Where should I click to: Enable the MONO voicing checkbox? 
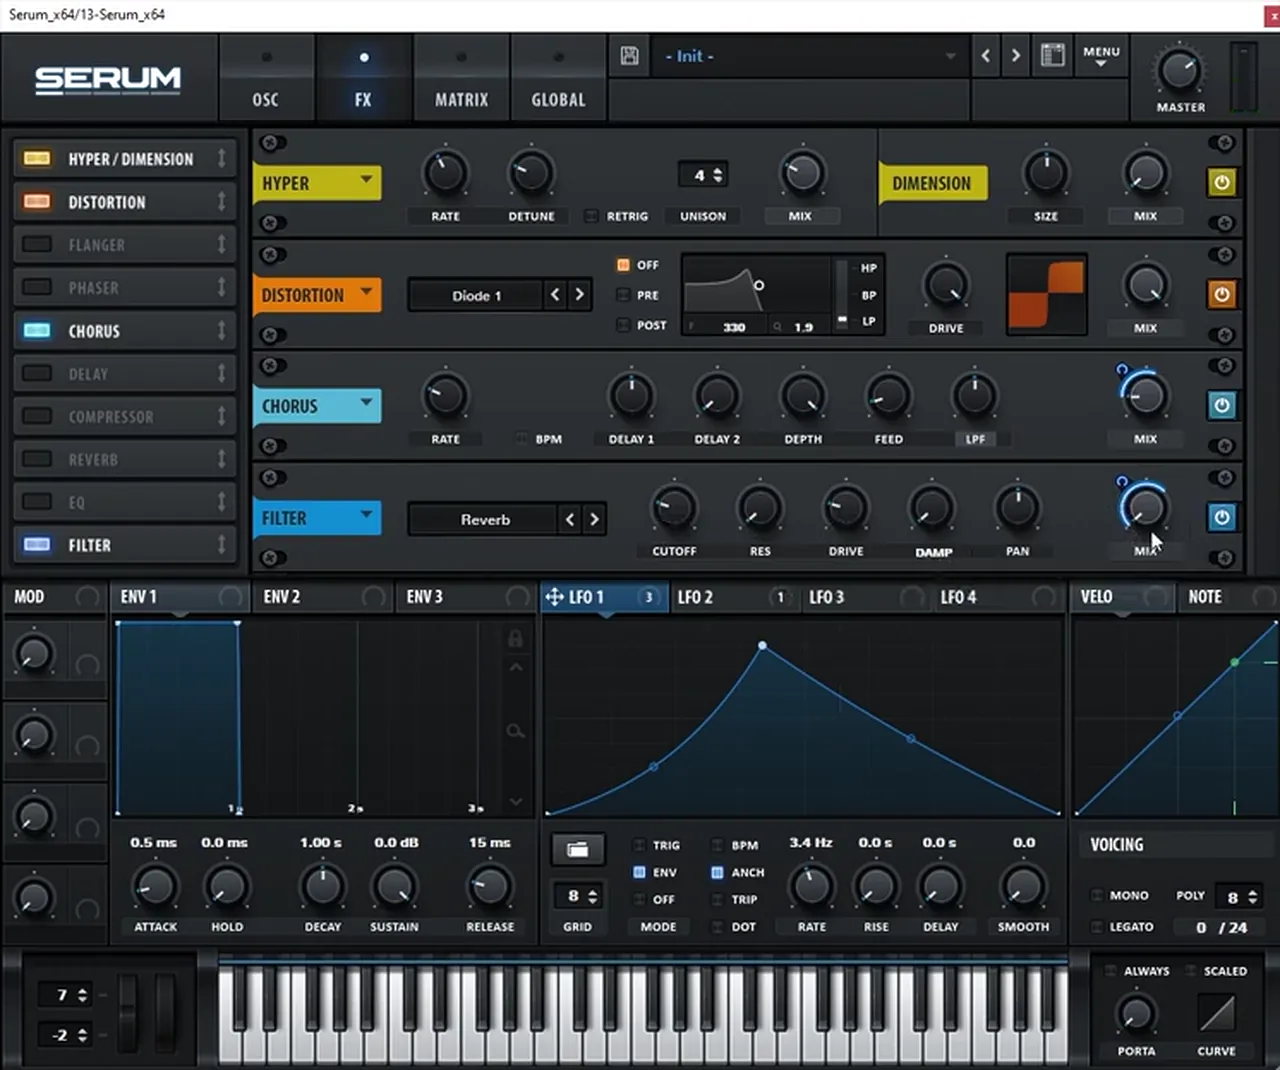tap(1097, 895)
